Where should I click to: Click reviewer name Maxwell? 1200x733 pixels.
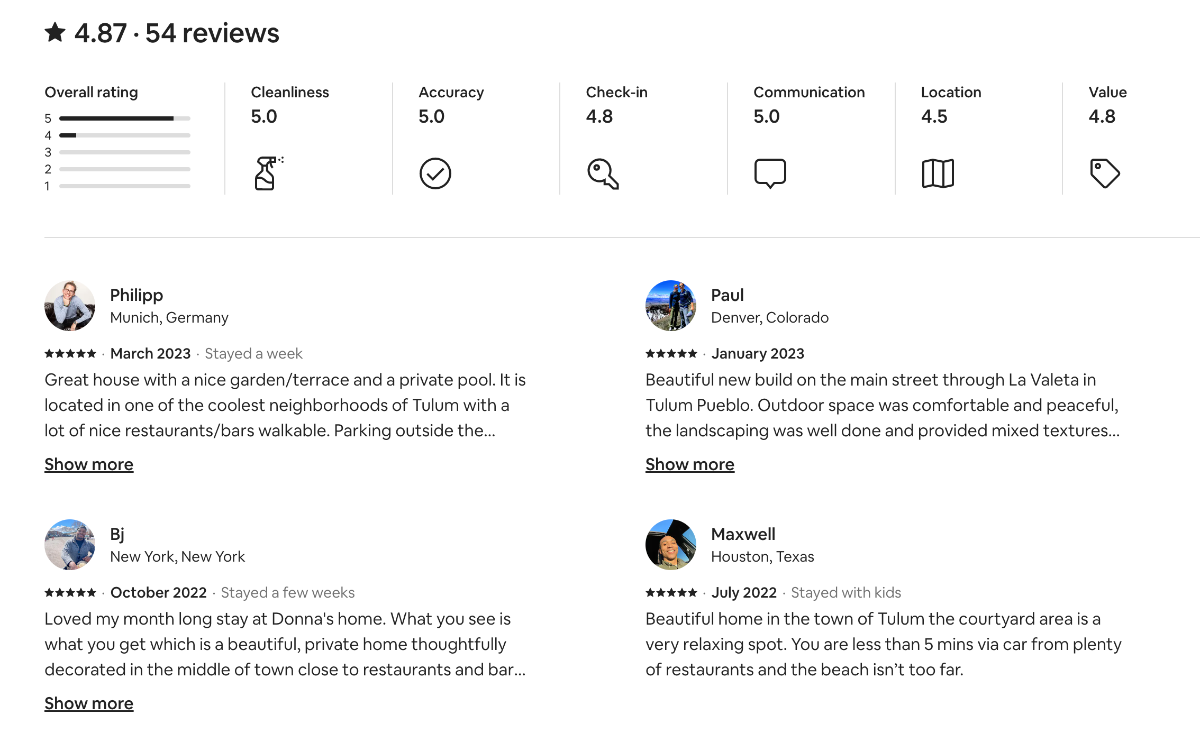click(743, 534)
